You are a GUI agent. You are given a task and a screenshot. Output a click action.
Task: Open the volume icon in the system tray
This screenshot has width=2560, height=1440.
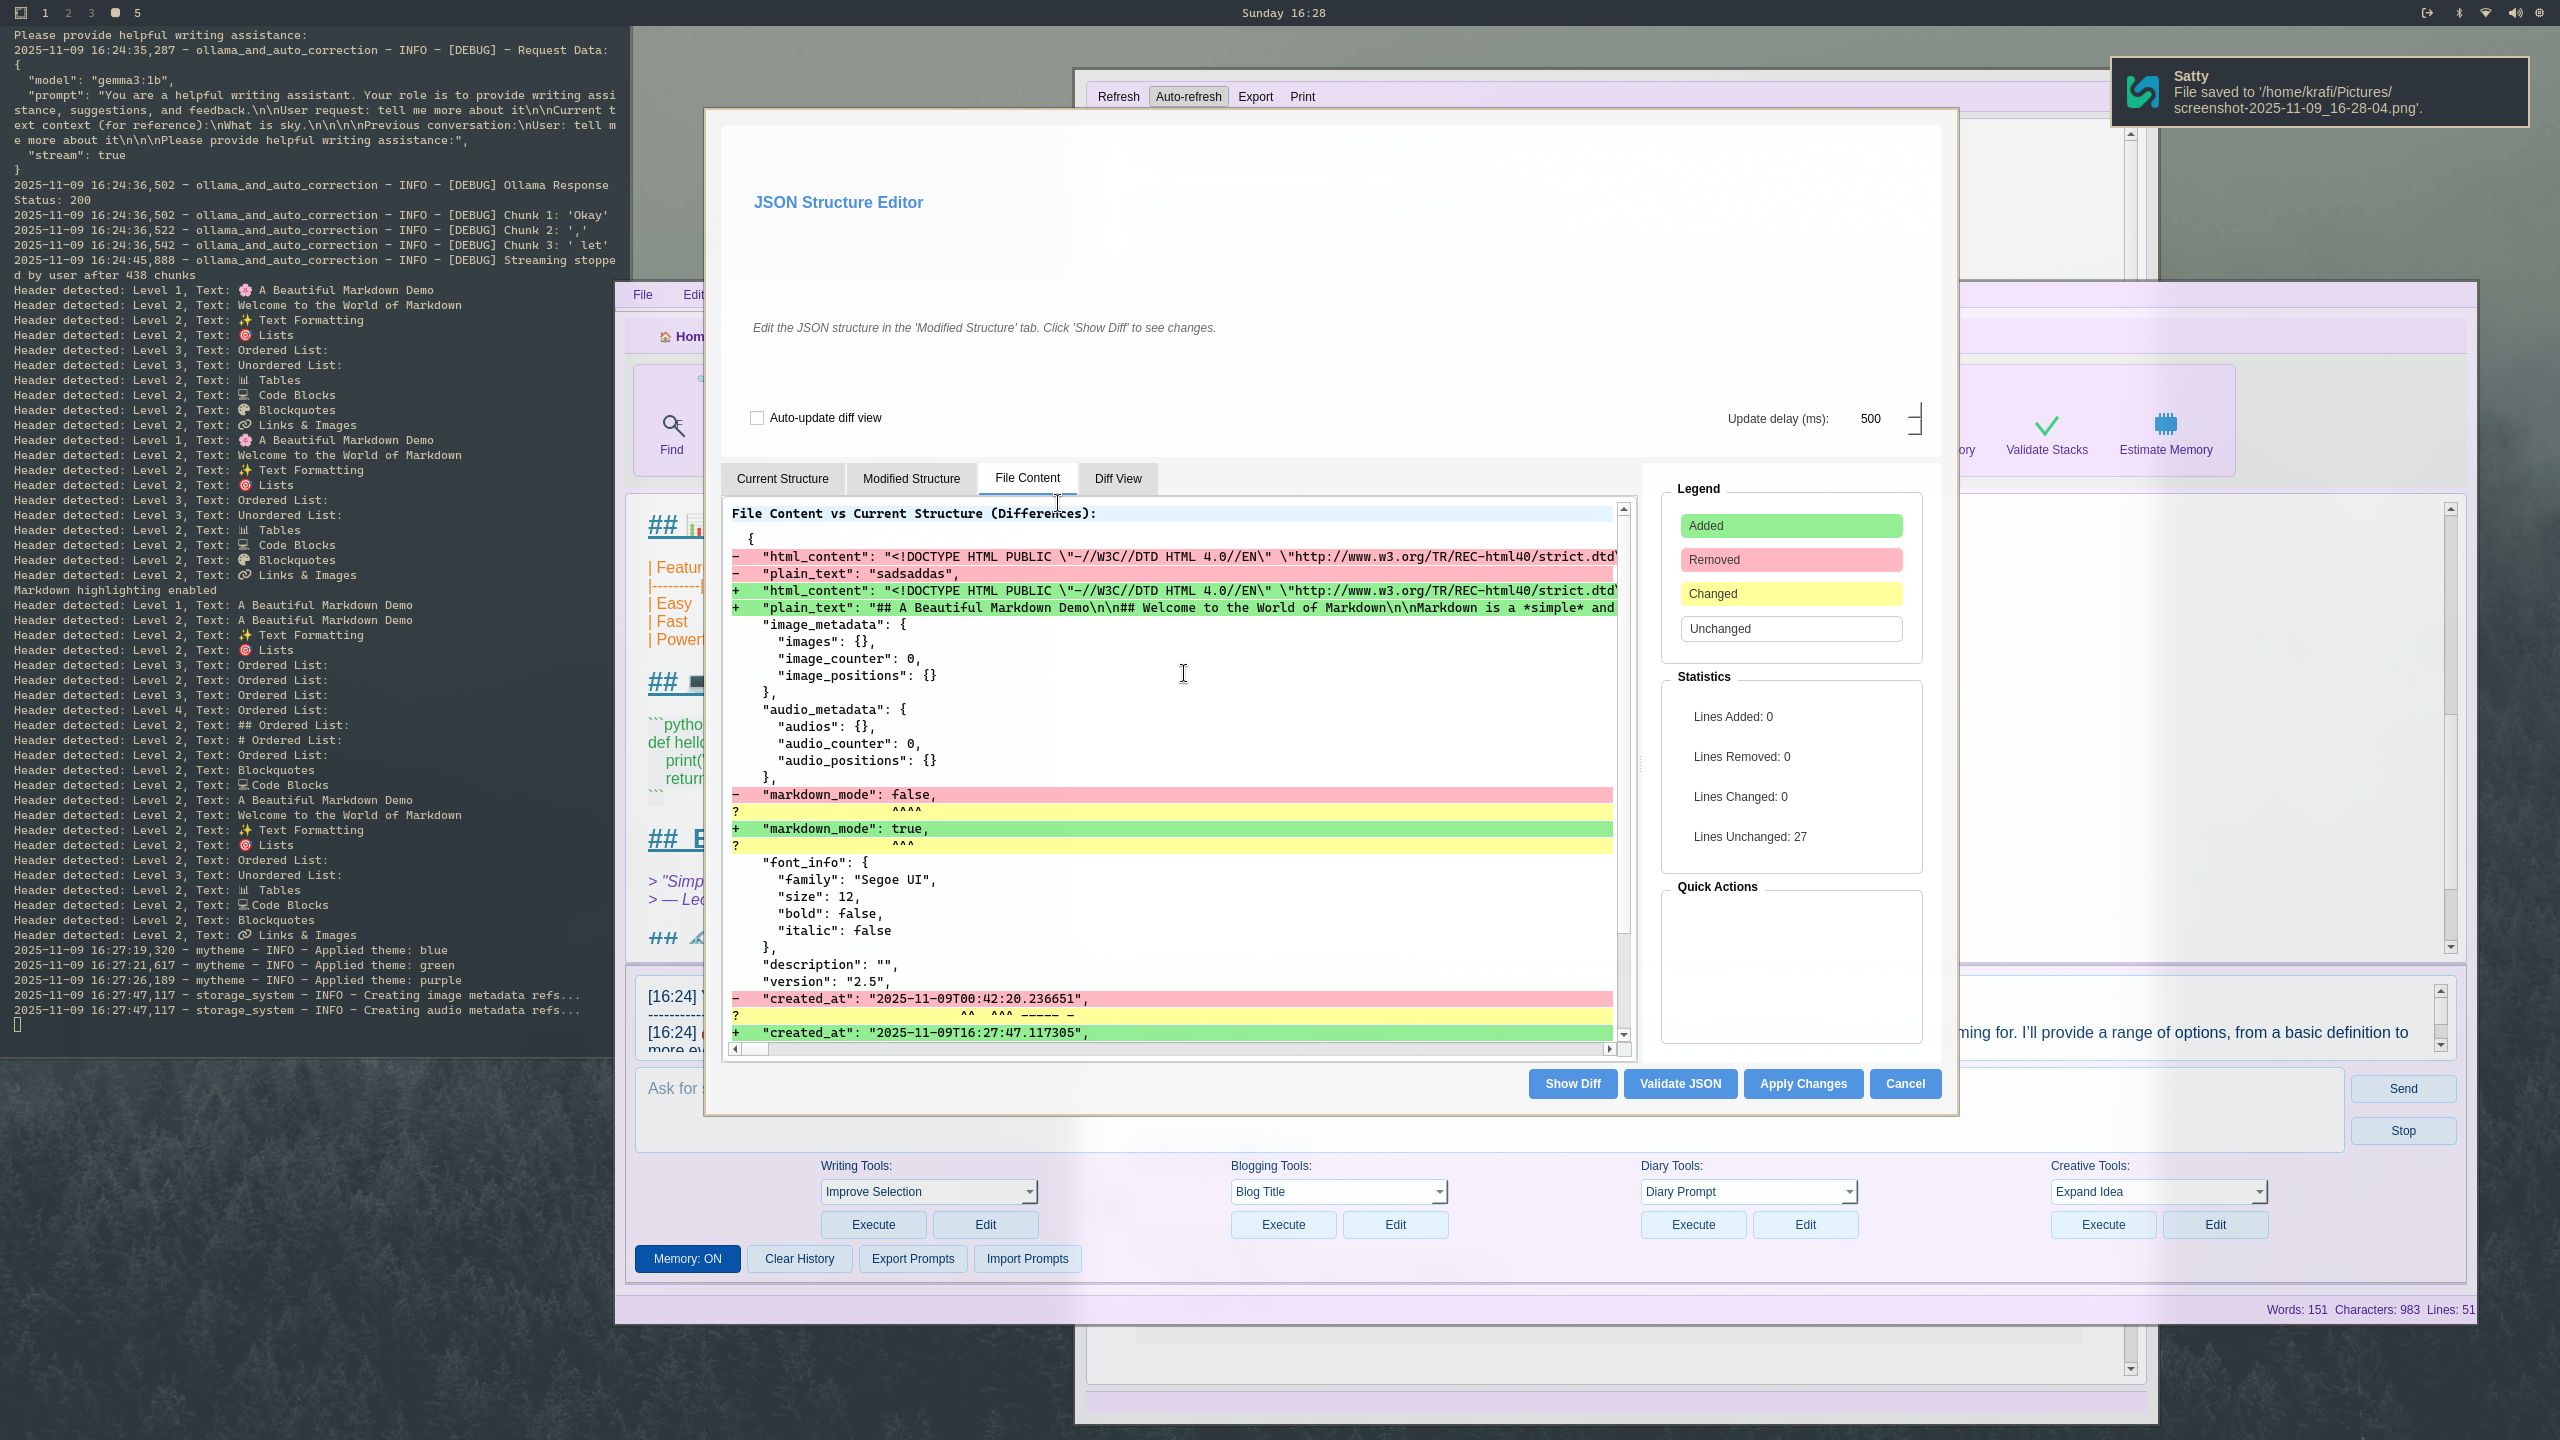pyautogui.click(x=2514, y=13)
